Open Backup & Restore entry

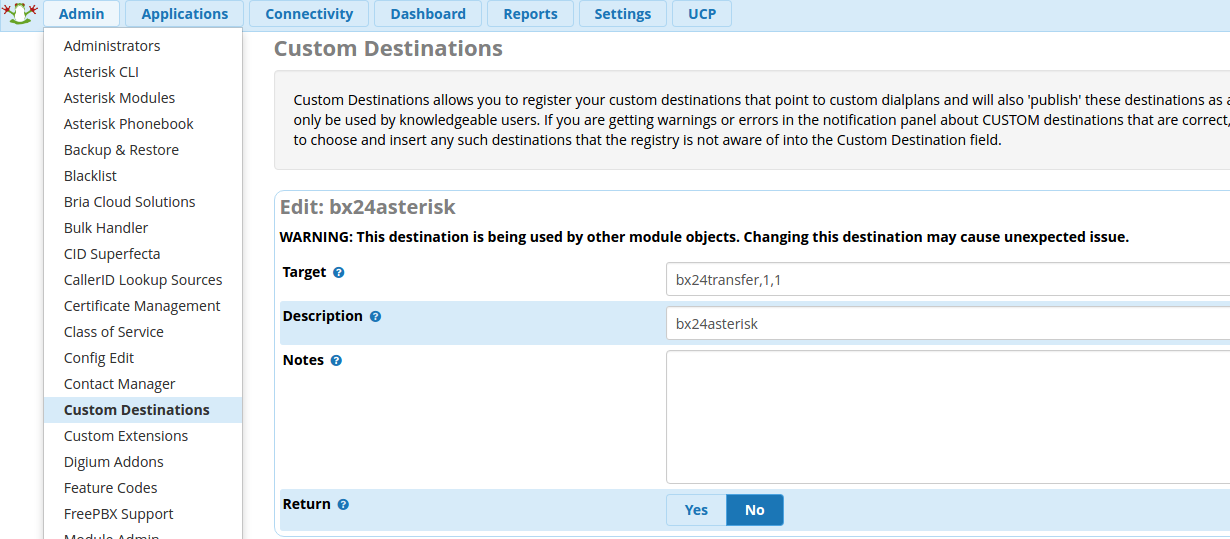[143, 150]
